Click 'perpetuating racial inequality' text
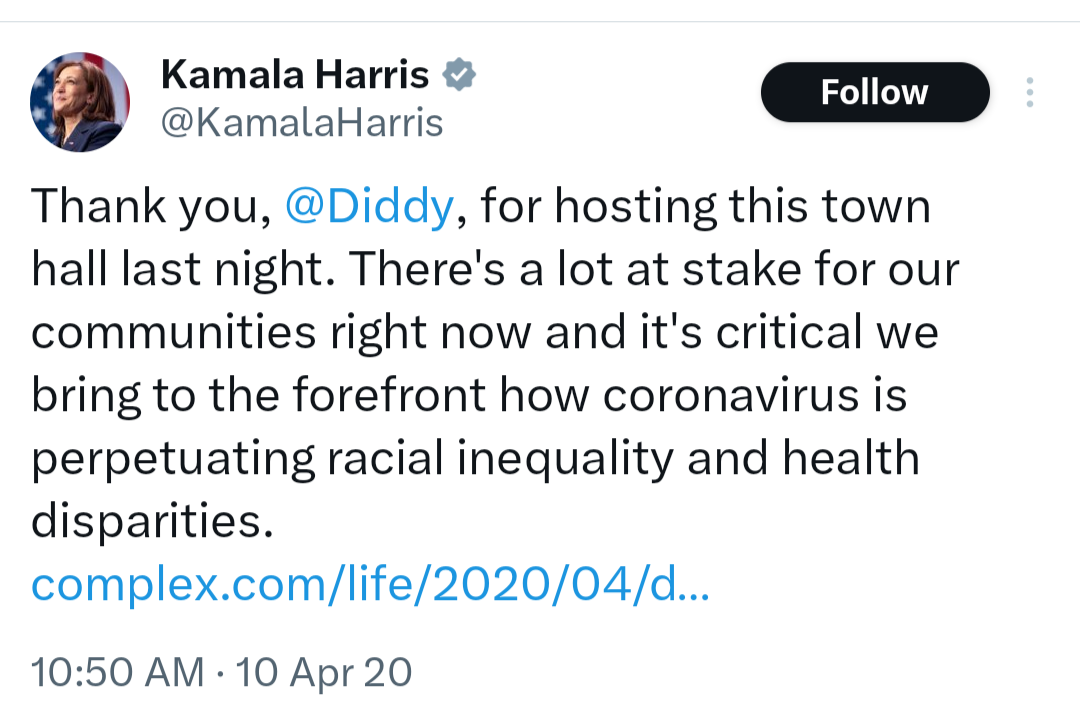Image resolution: width=1080 pixels, height=710 pixels. (353, 459)
